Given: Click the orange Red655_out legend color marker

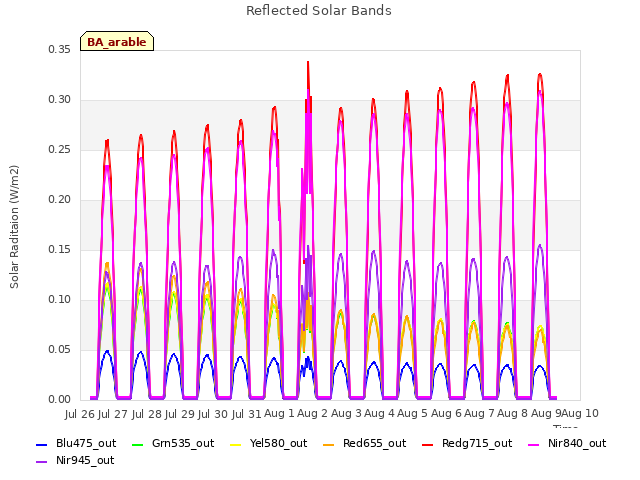Looking at the screenshot, I should [x=329, y=444].
